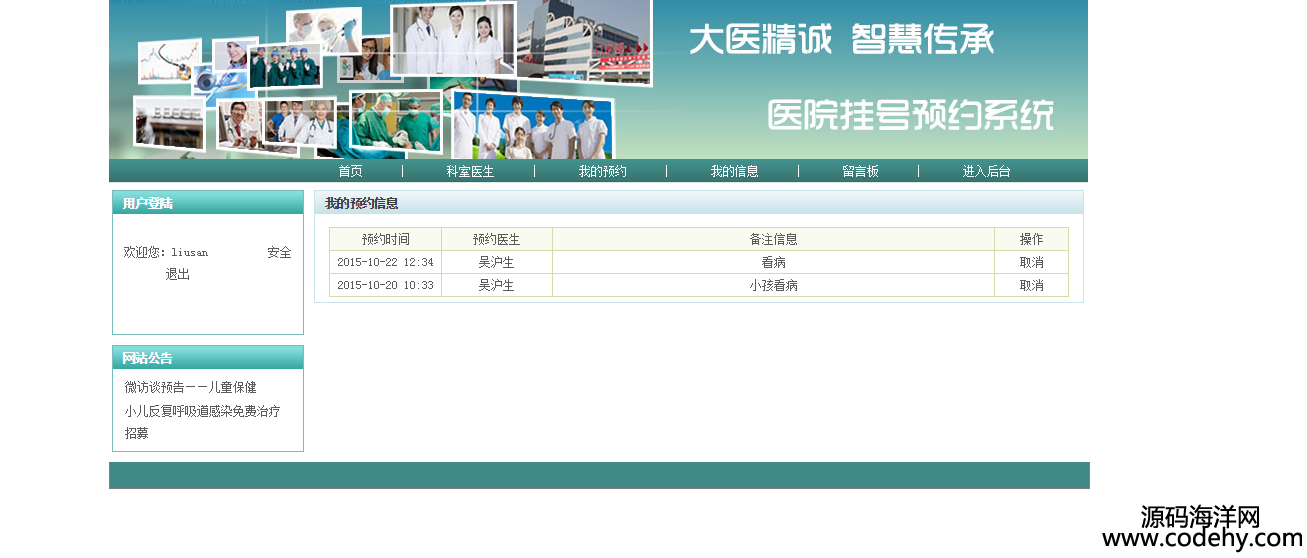This screenshot has width=1307, height=558.
Task: Click the 大医精诚 智慧传承 banner slogan
Action: tap(841, 40)
